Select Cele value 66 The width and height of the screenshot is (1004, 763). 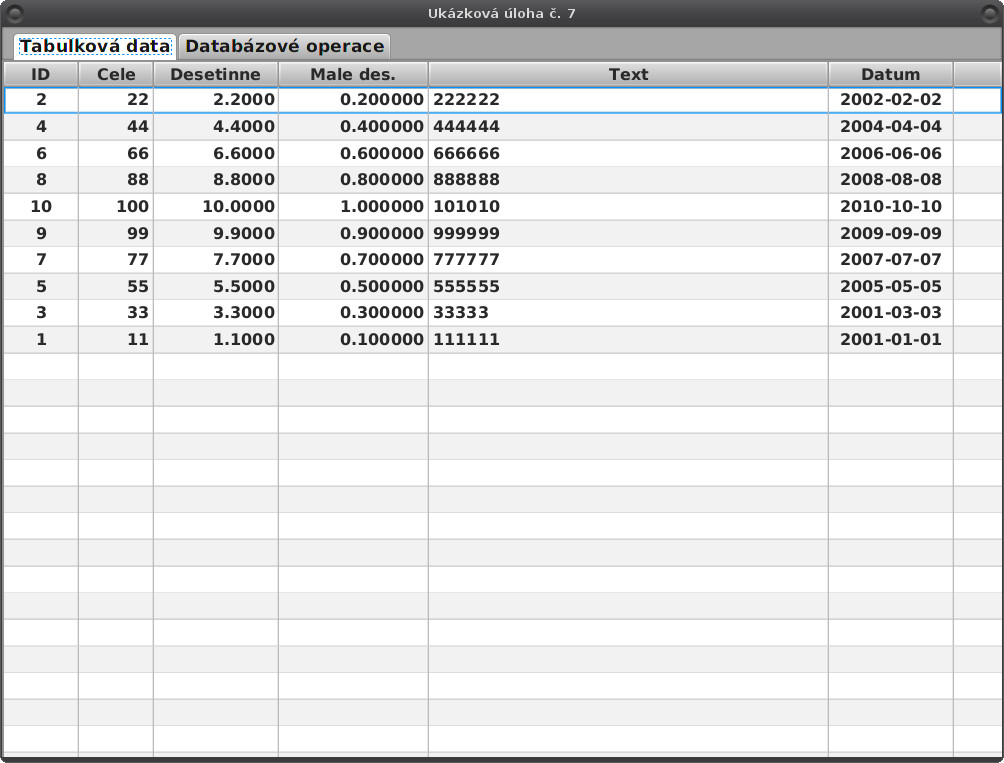pos(116,154)
